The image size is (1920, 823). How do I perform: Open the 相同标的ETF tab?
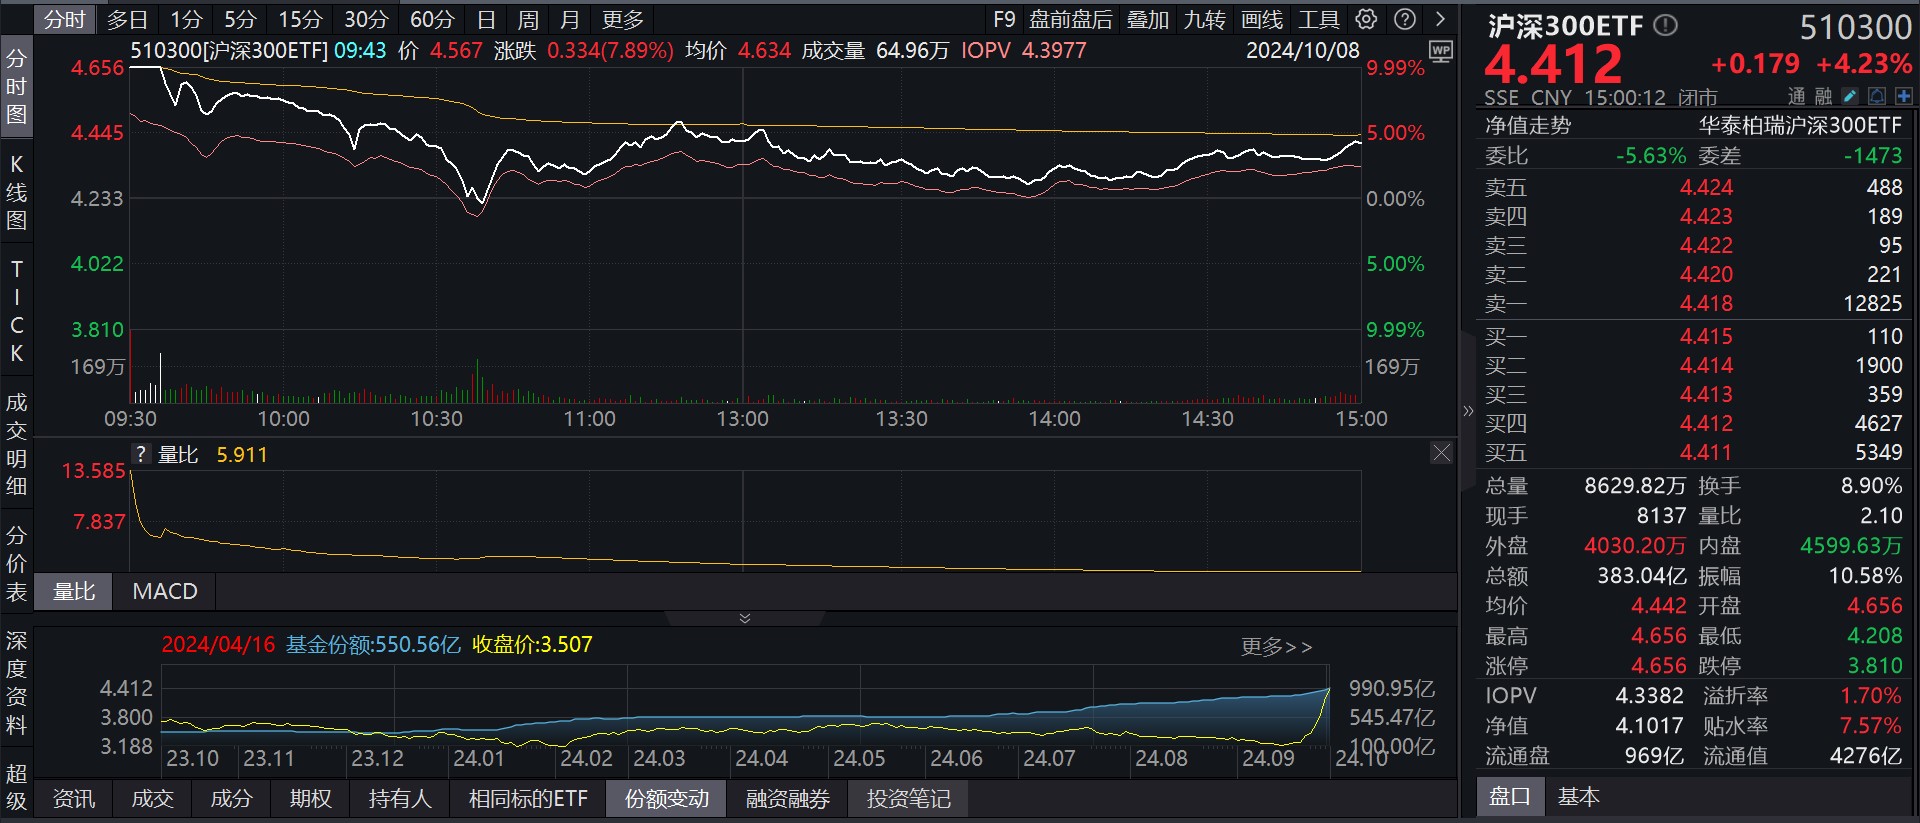click(x=528, y=799)
